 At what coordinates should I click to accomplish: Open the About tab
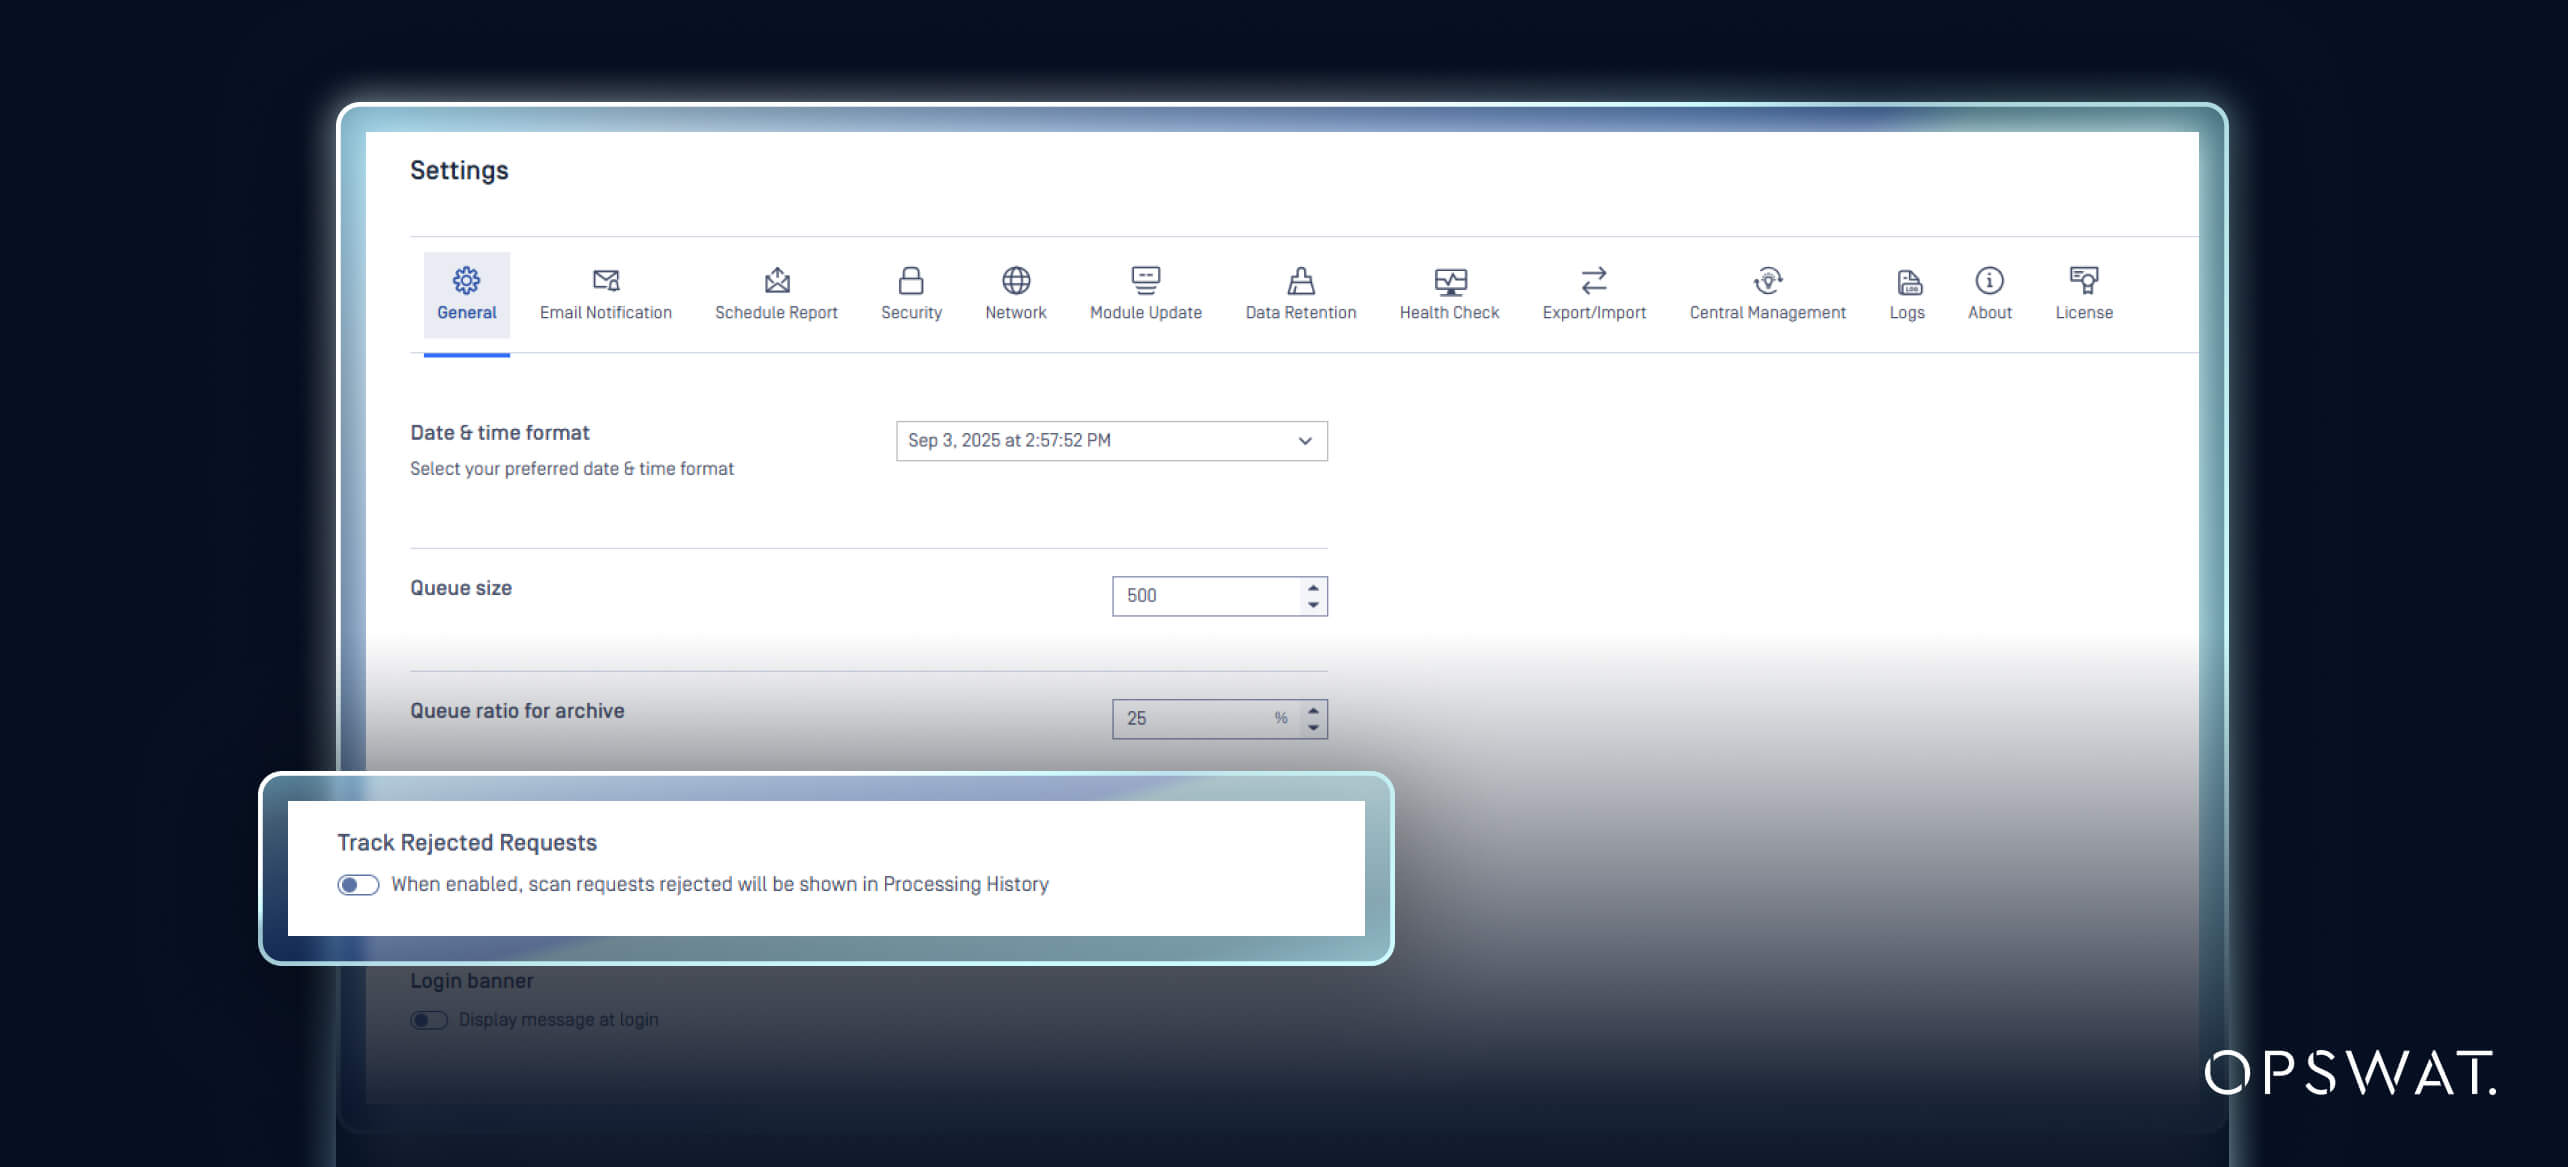(x=1989, y=281)
